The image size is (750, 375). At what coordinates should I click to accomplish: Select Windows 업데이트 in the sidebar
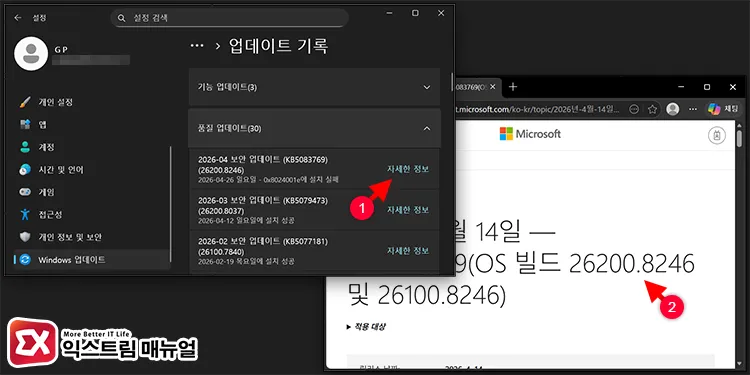click(x=91, y=260)
